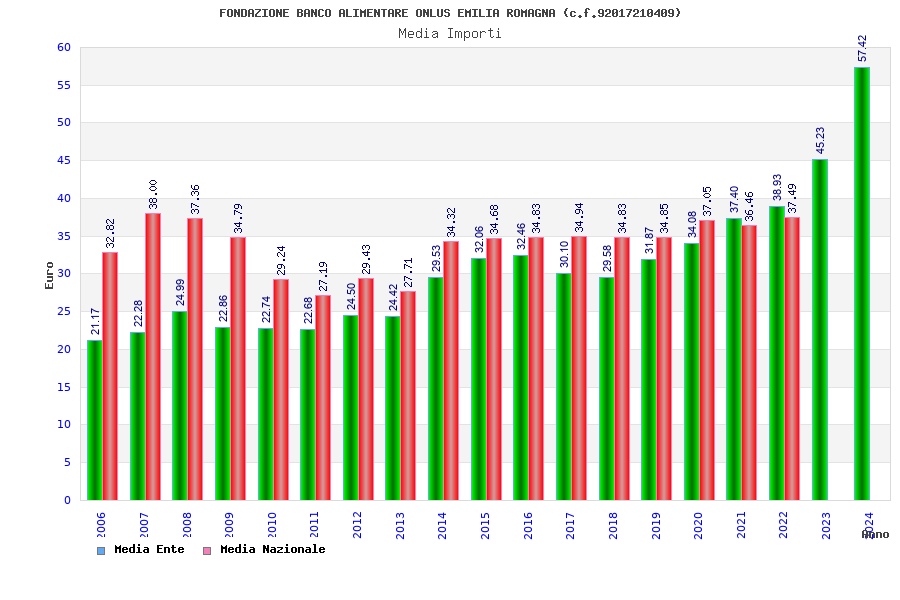Image resolution: width=900 pixels, height=600 pixels.
Task: Click the 29.24 value label
Action: [x=281, y=260]
